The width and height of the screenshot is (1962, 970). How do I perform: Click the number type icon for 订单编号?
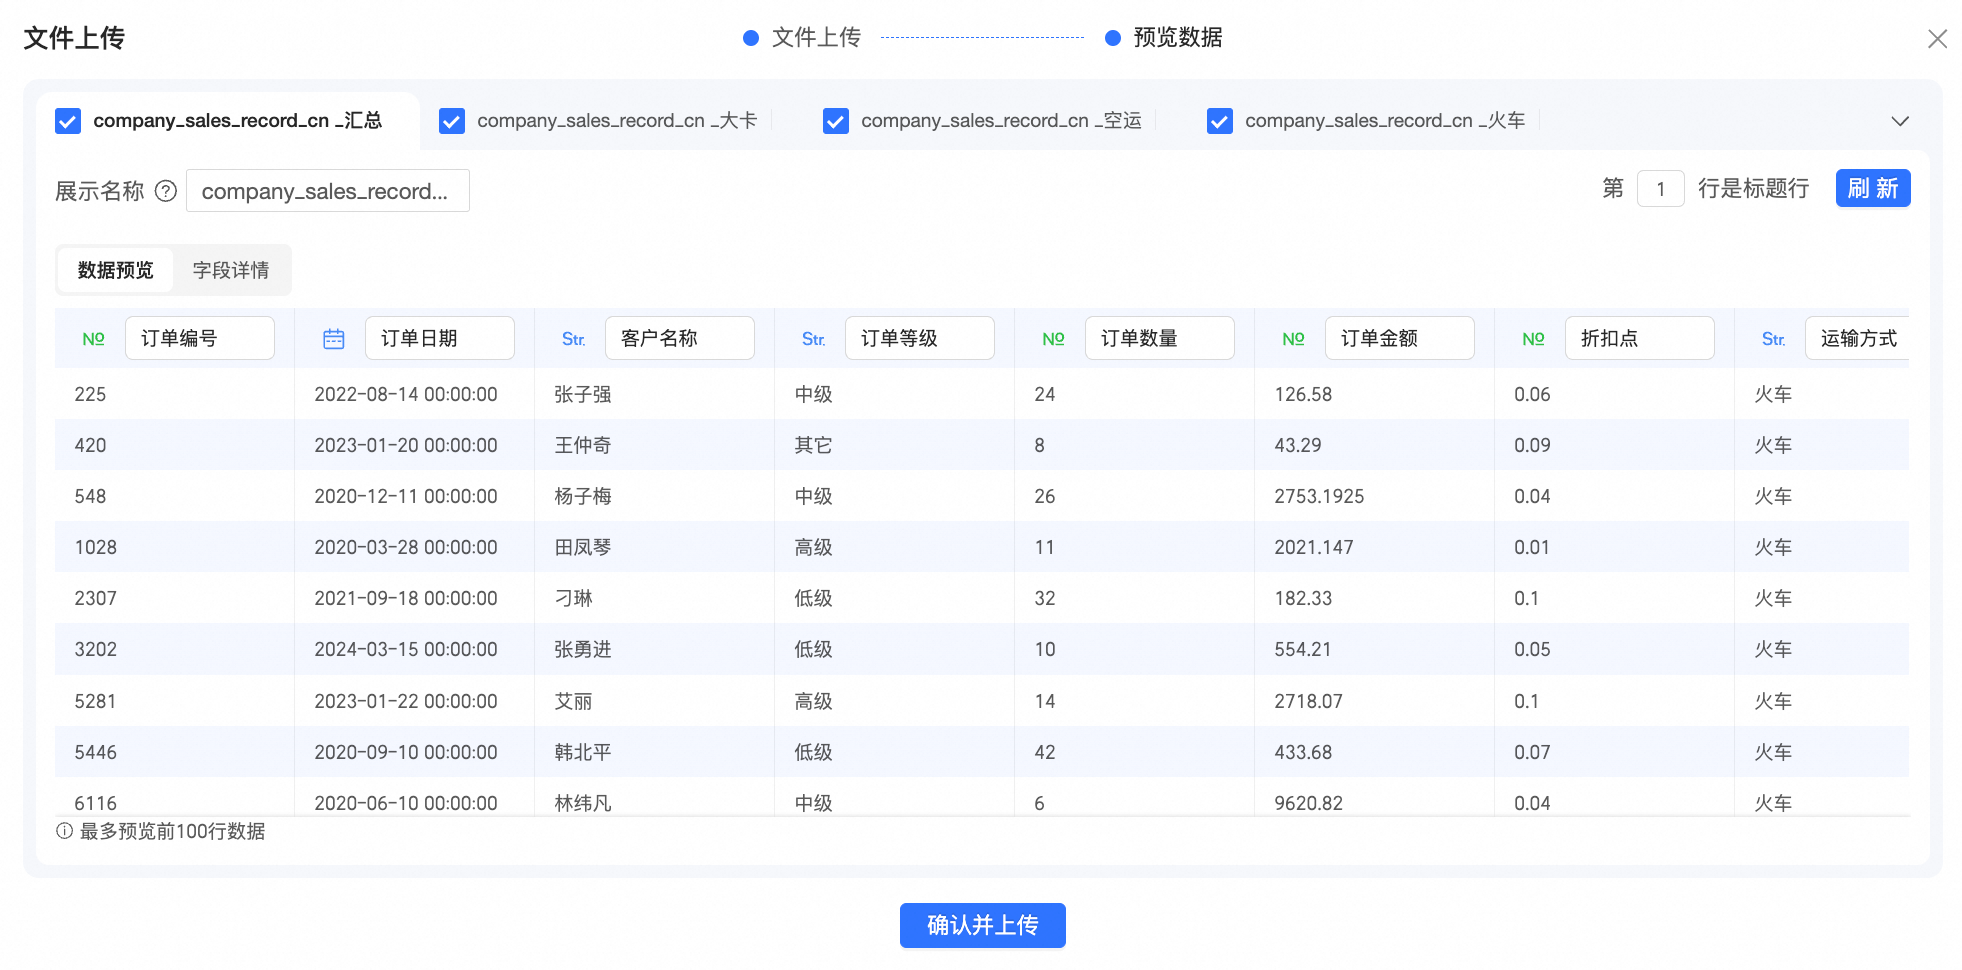[93, 339]
